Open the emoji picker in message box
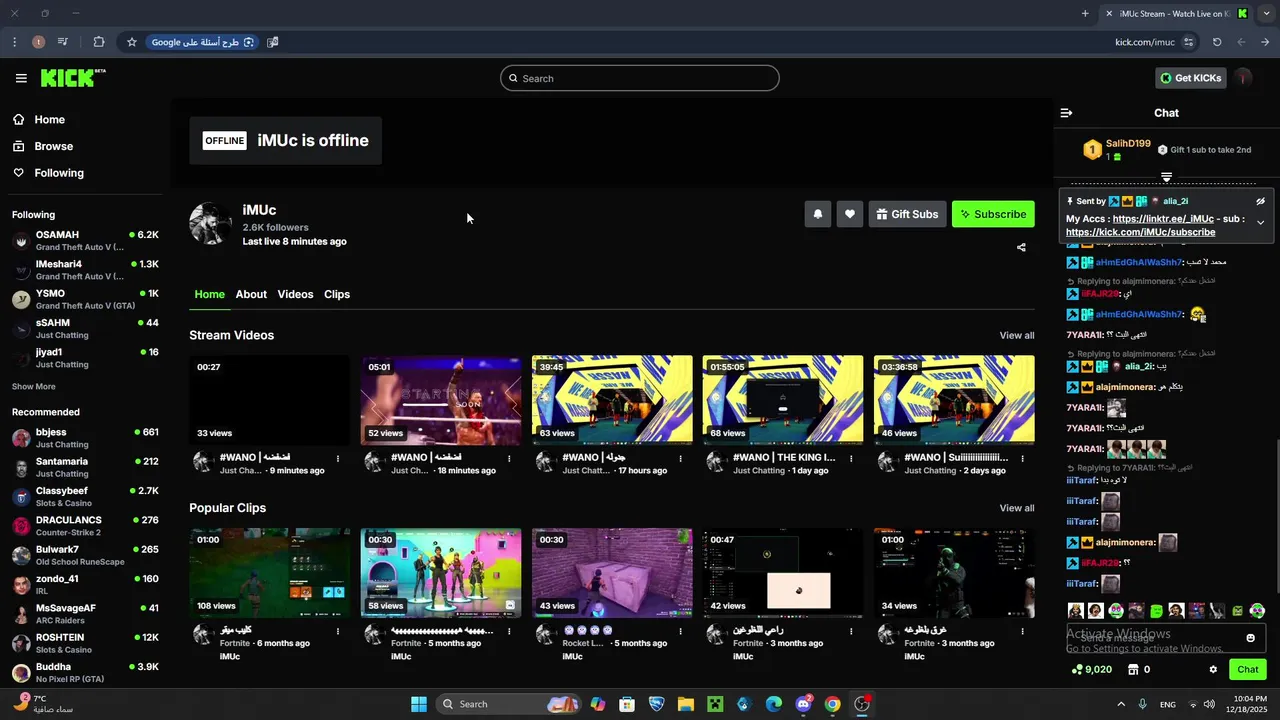The height and width of the screenshot is (720, 1280). pos(1250,638)
